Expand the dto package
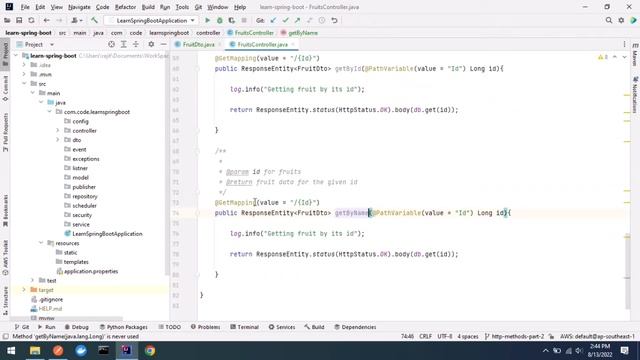Viewport: 640px width, 360px height. [58, 140]
